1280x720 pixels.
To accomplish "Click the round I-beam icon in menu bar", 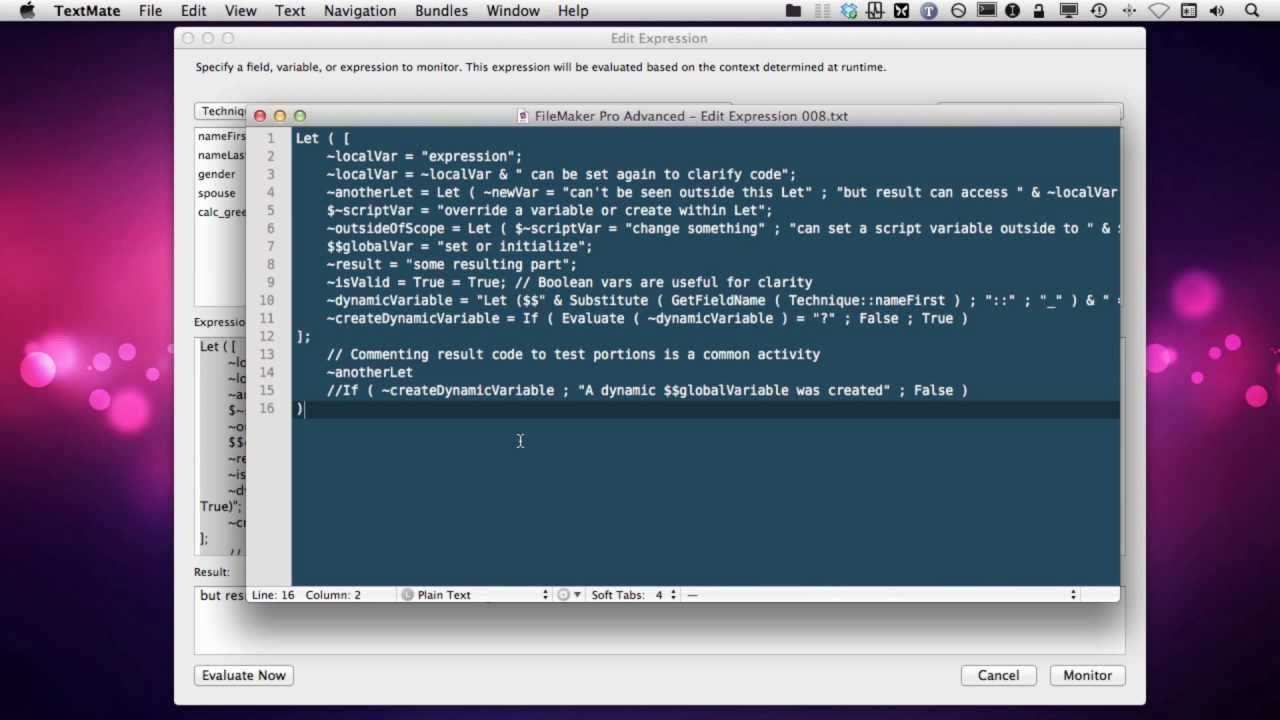I will click(1012, 11).
